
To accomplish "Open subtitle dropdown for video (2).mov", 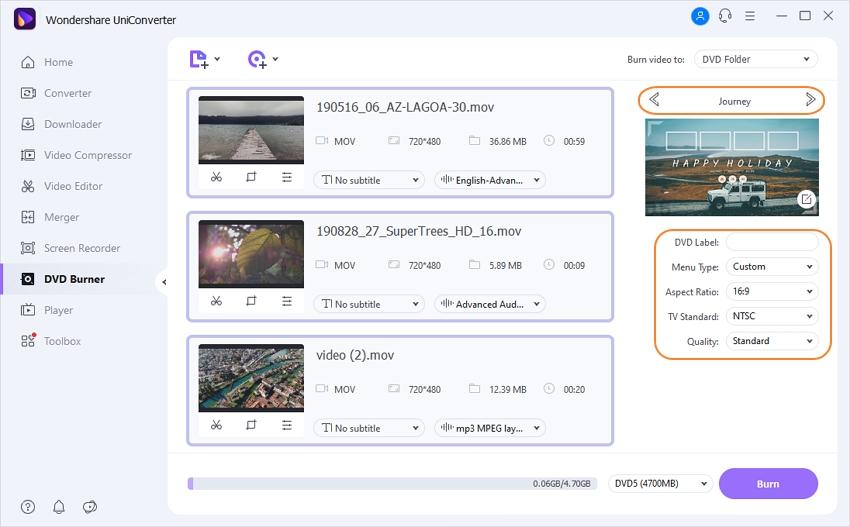I will pyautogui.click(x=369, y=428).
